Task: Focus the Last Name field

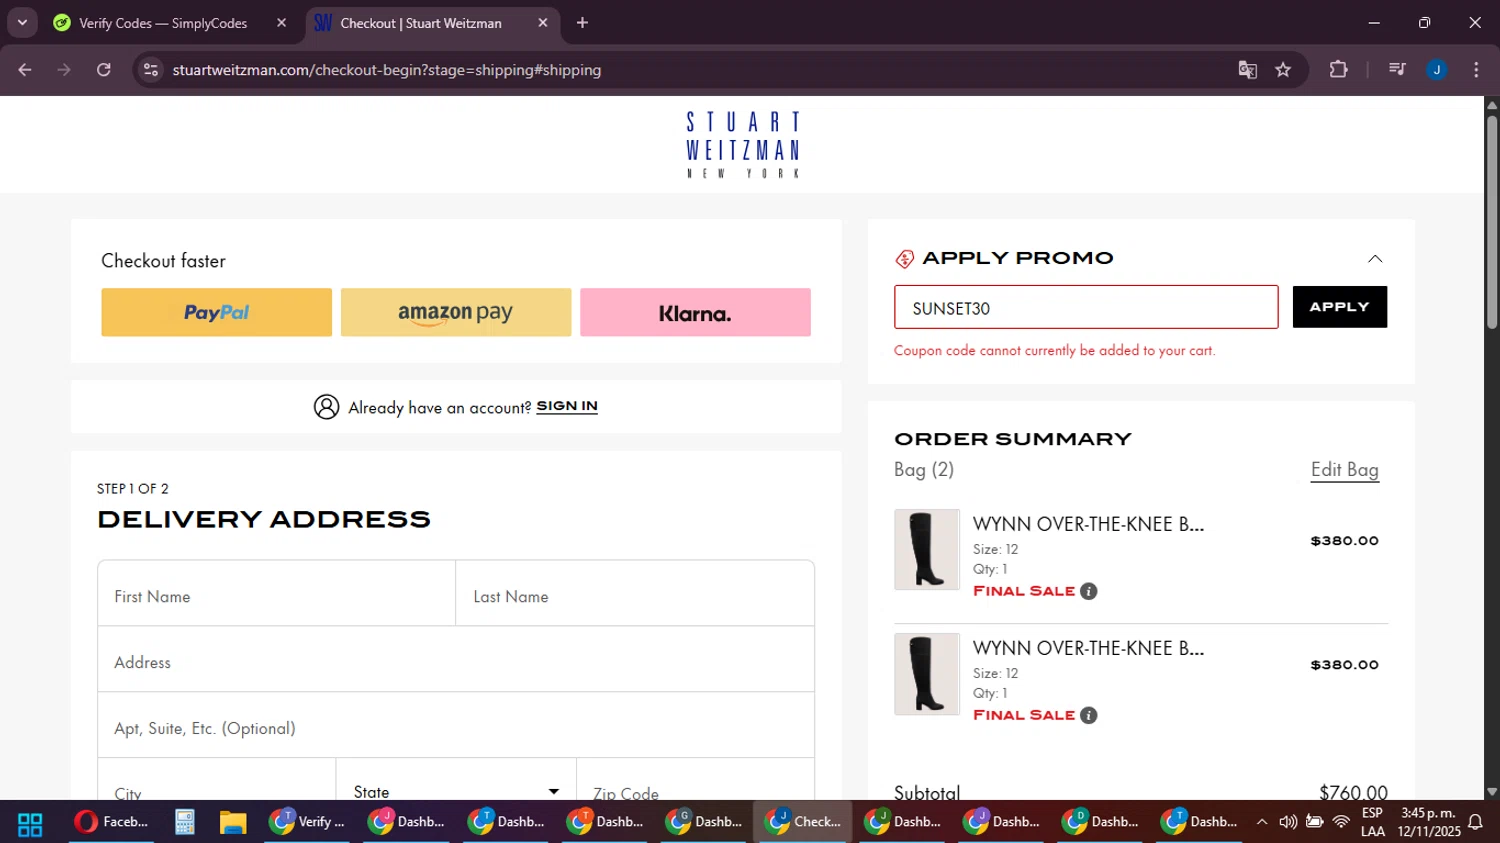Action: point(635,594)
